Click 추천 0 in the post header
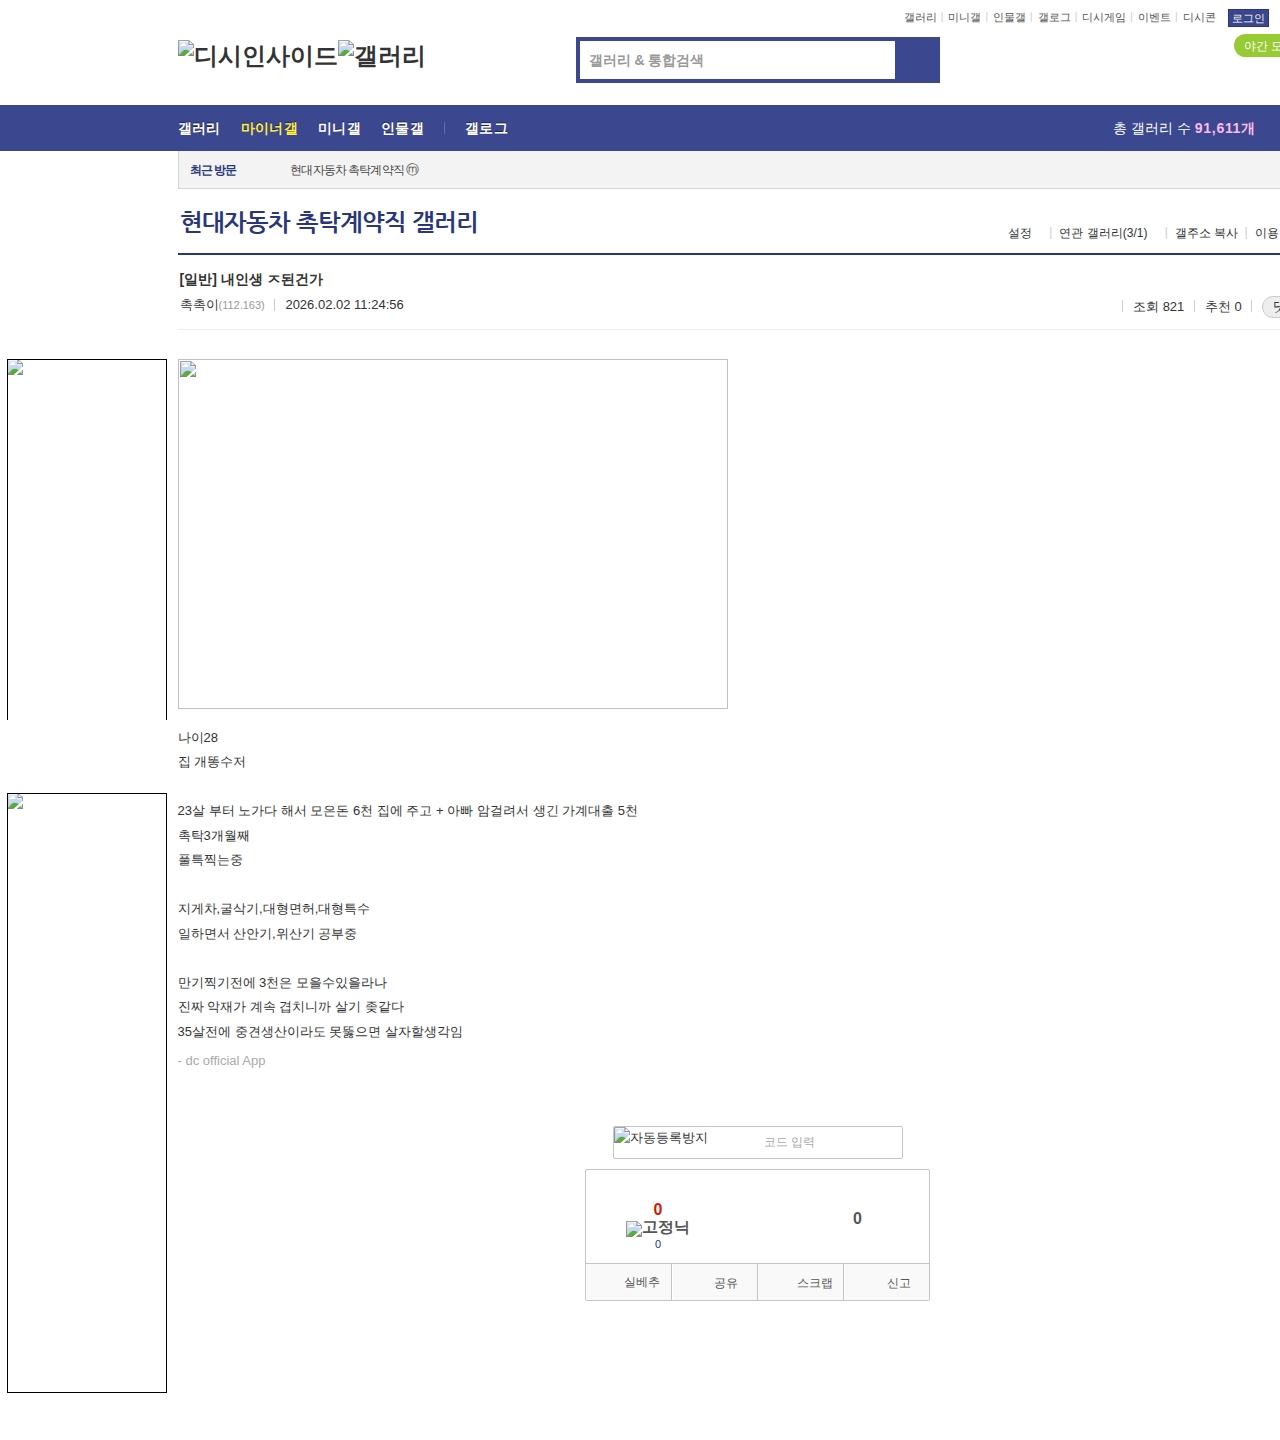Viewport: 1280px width, 1440px height. pos(1223,307)
